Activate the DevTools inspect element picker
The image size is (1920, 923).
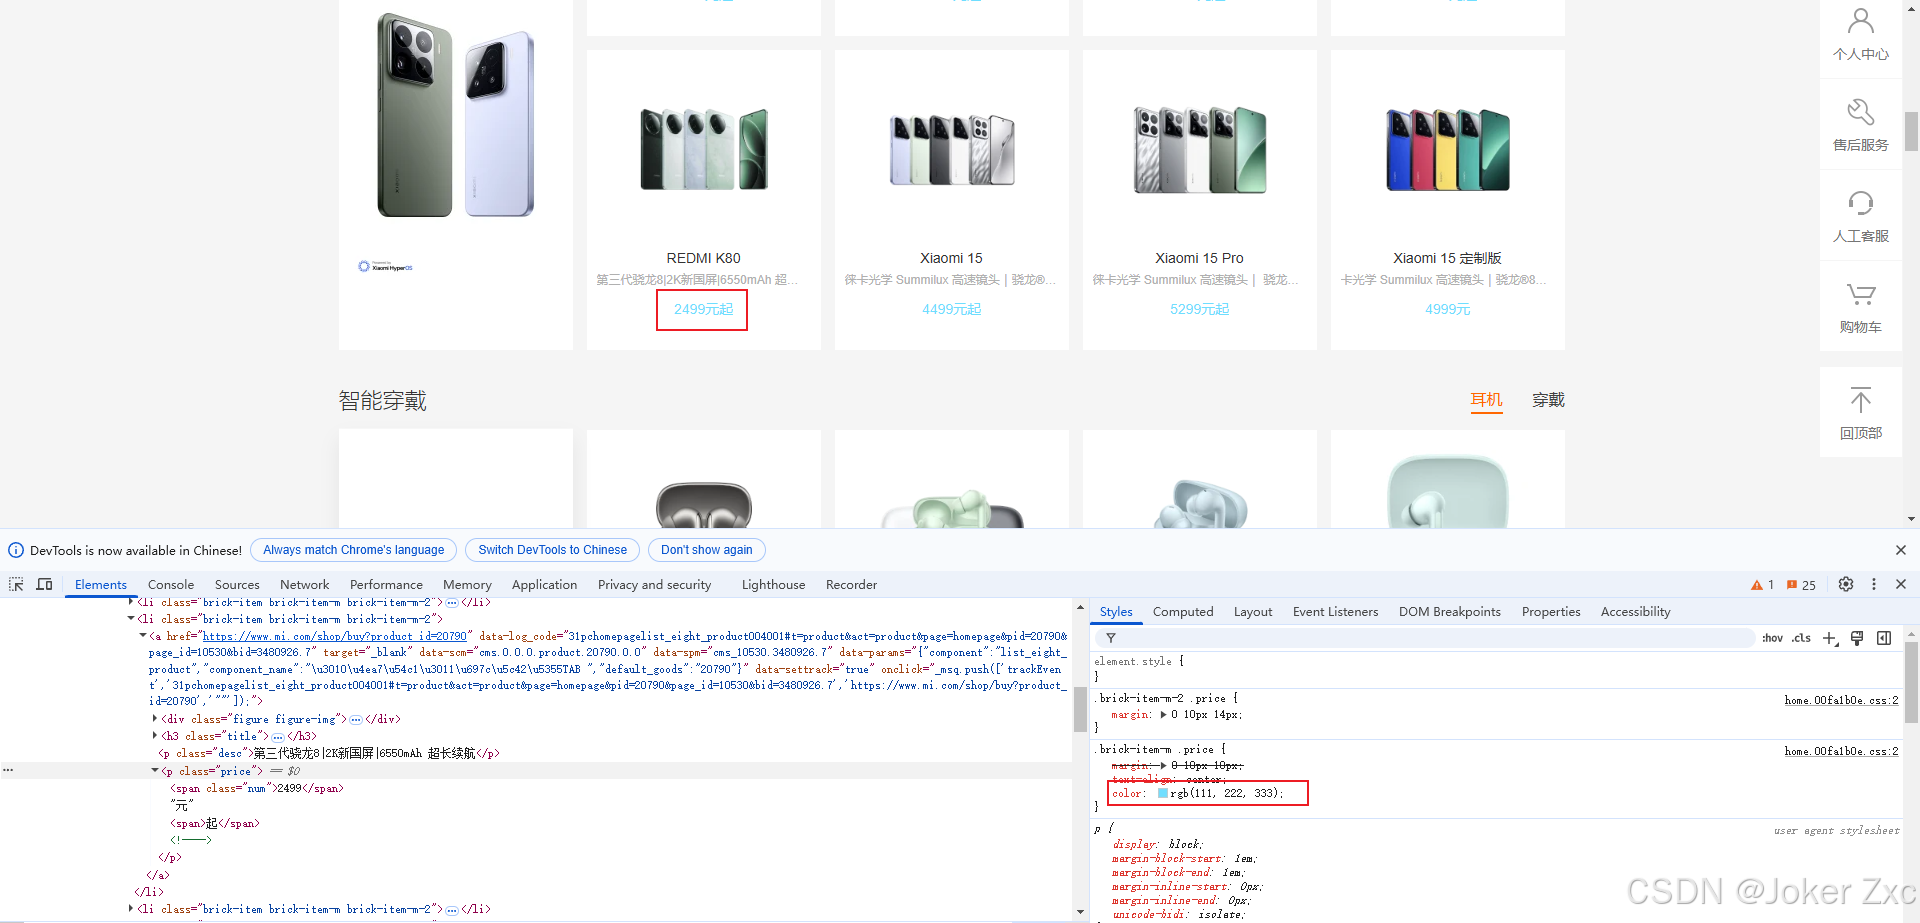coord(16,584)
